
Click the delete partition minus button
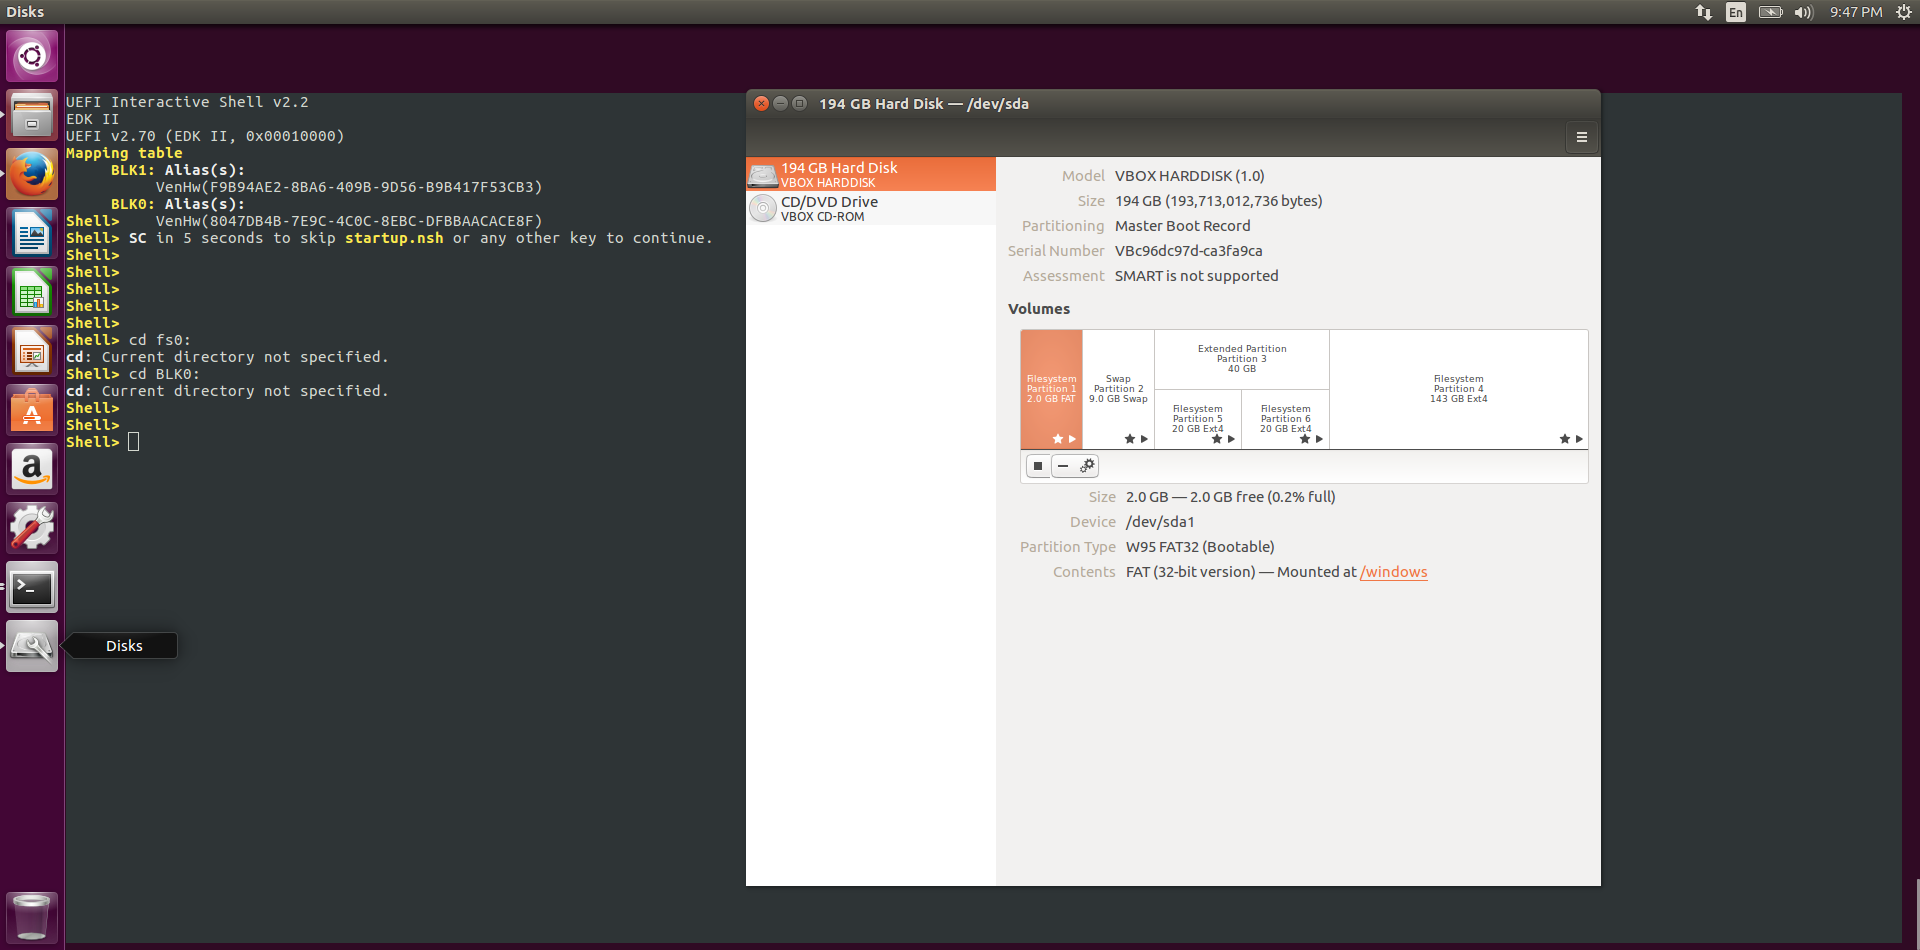tap(1063, 466)
